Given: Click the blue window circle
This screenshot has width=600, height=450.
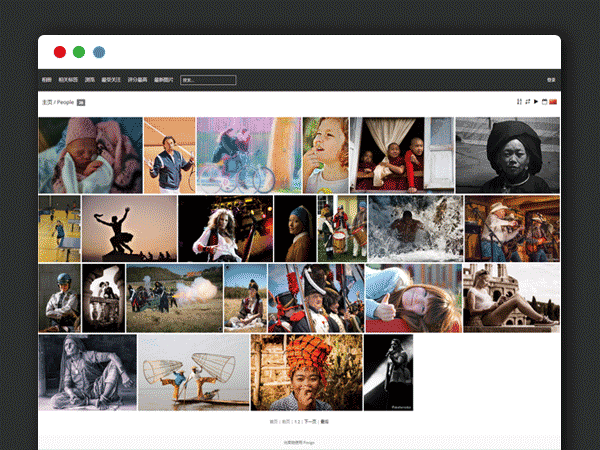Looking at the screenshot, I should [x=99, y=52].
